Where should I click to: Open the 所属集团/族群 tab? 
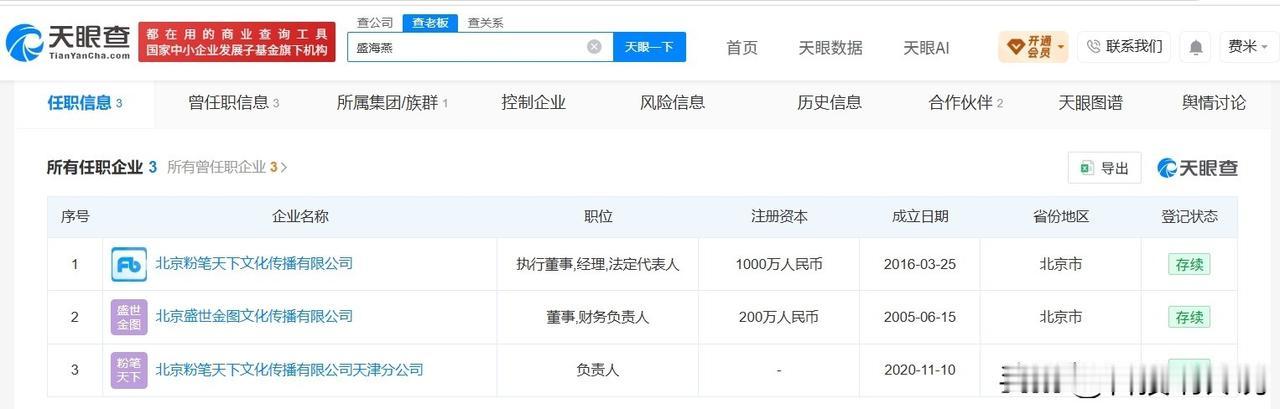click(392, 103)
